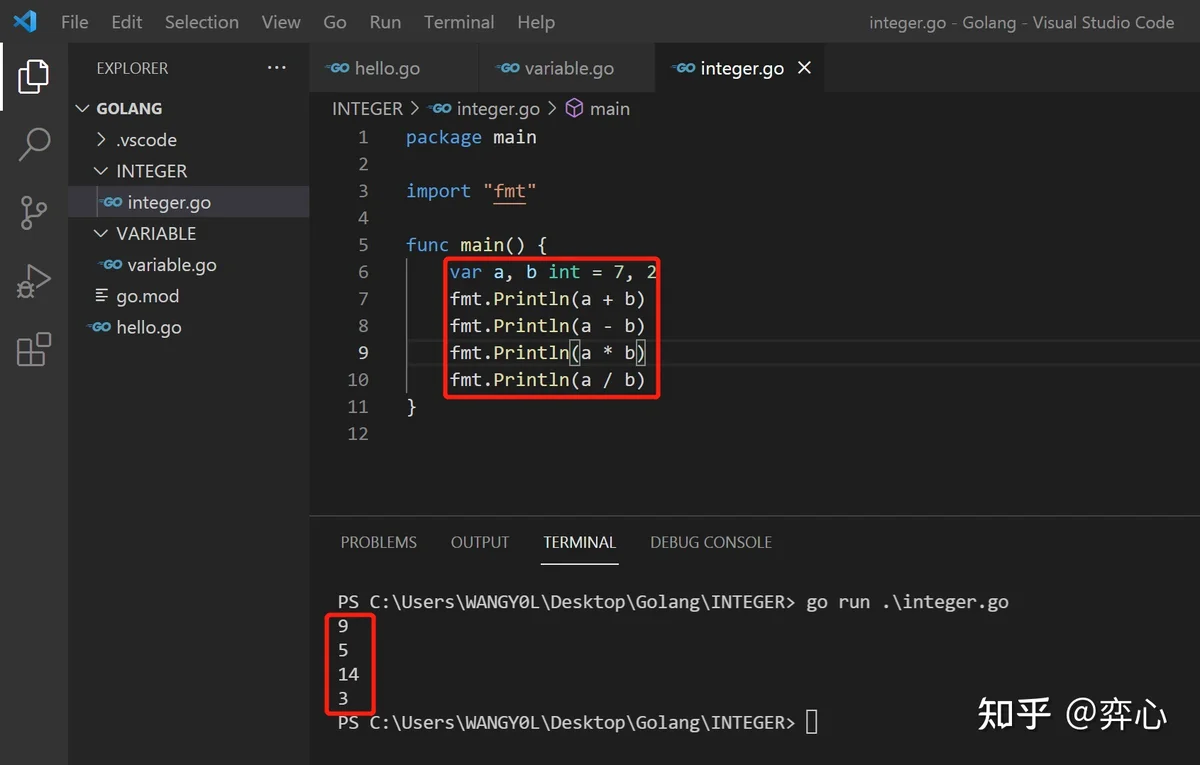Click line number 9 in the gutter
The height and width of the screenshot is (765, 1200).
pyautogui.click(x=363, y=353)
